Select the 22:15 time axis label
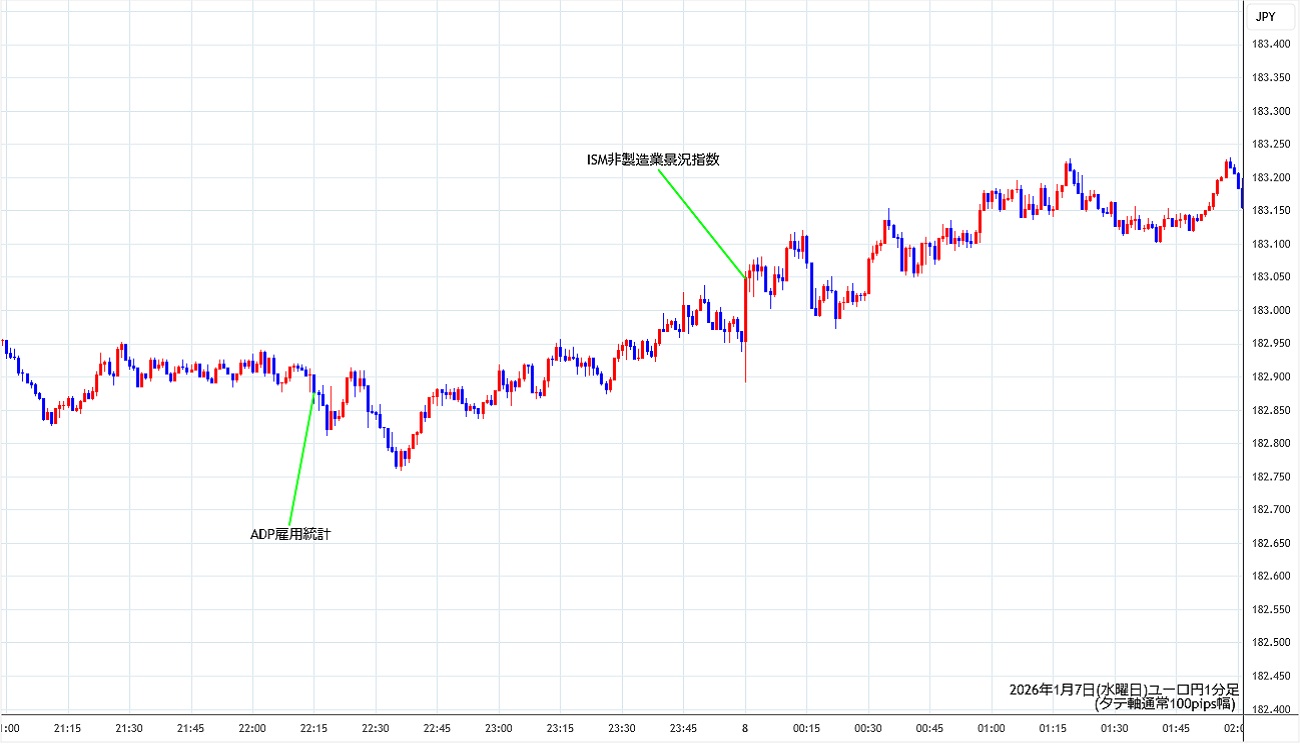 click(x=314, y=728)
